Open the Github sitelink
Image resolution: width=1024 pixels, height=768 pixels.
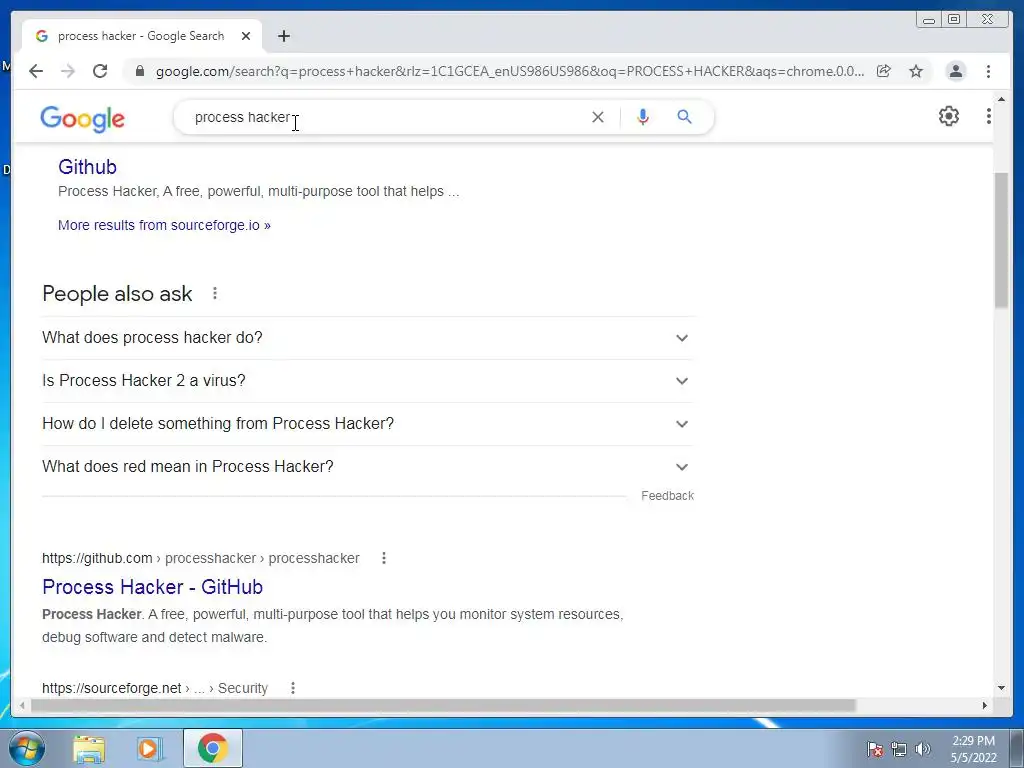pyautogui.click(x=88, y=167)
